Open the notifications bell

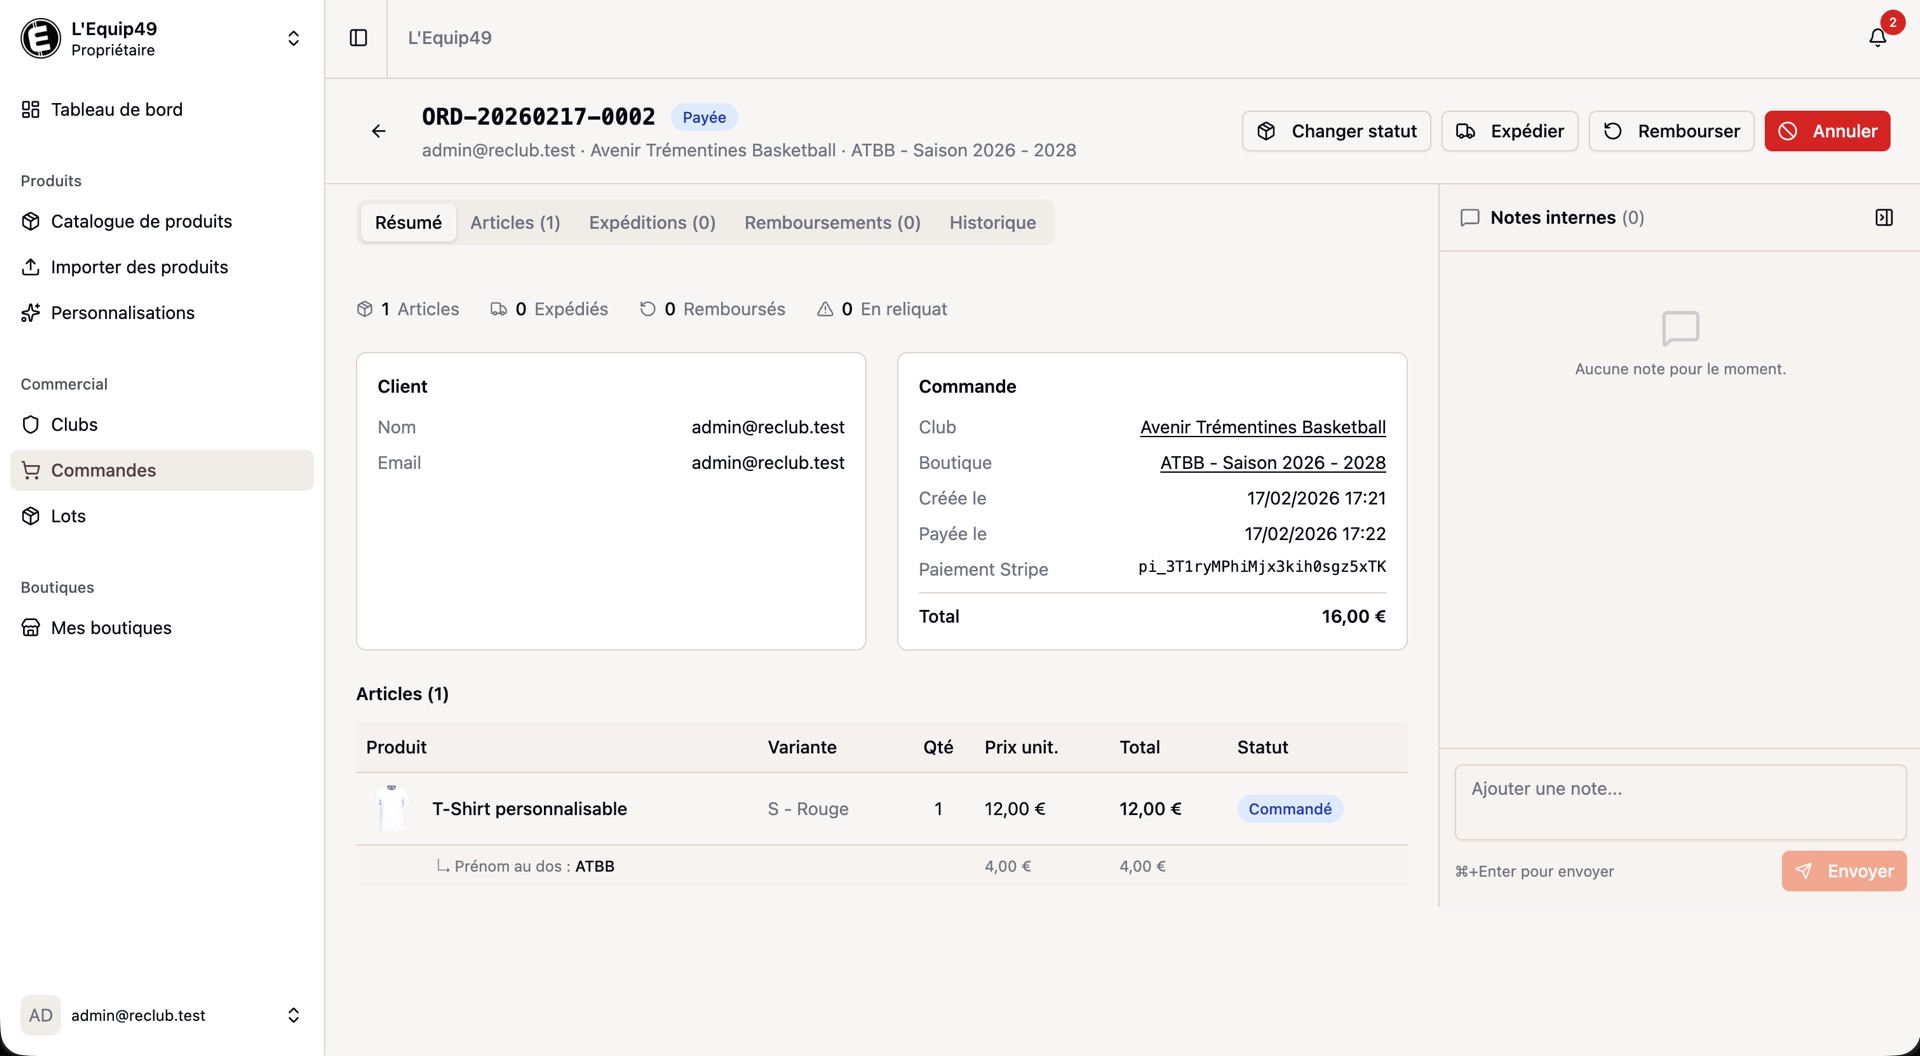(x=1880, y=38)
